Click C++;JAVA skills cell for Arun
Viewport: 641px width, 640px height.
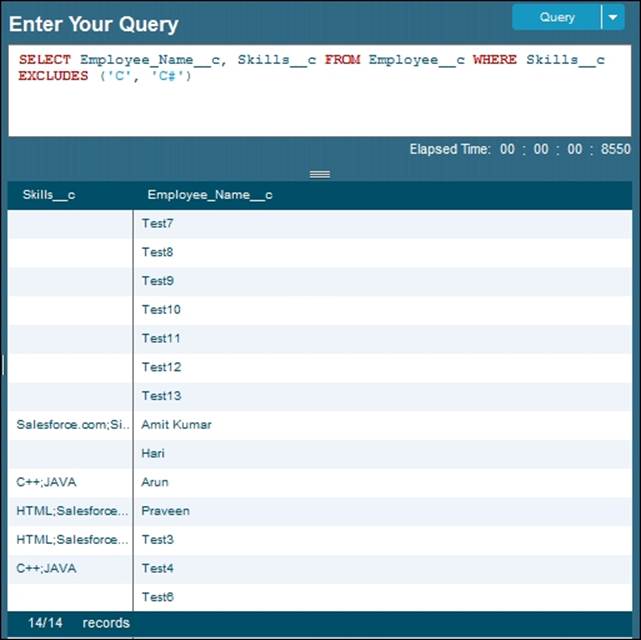point(46,482)
